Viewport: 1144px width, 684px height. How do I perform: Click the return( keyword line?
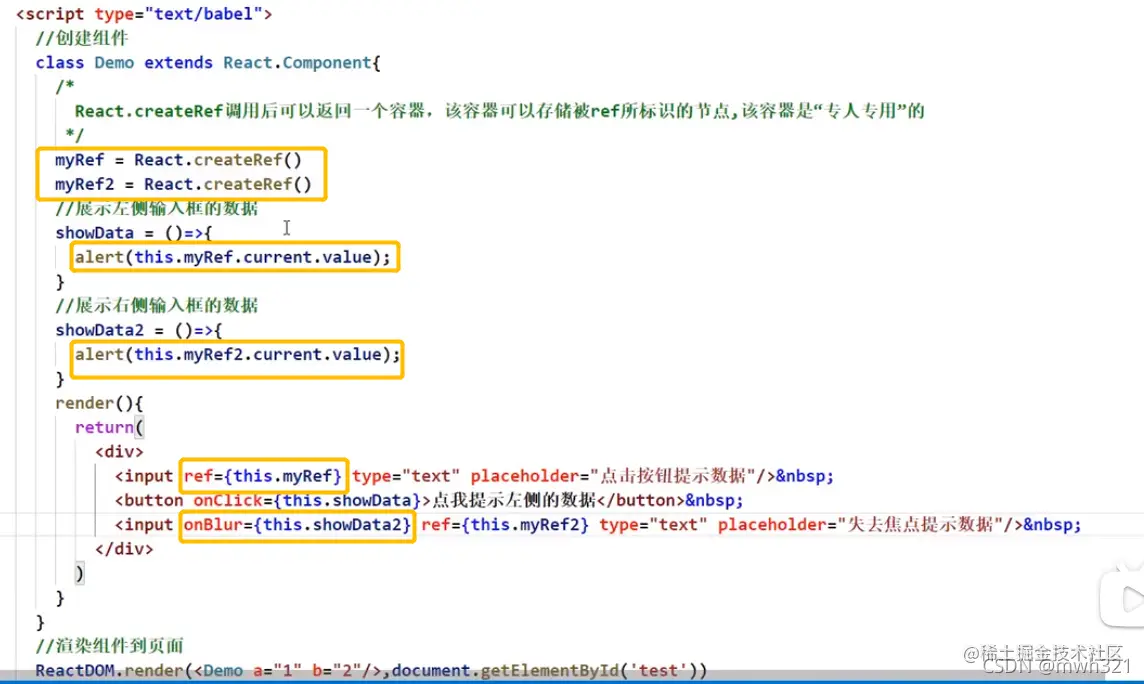[109, 427]
